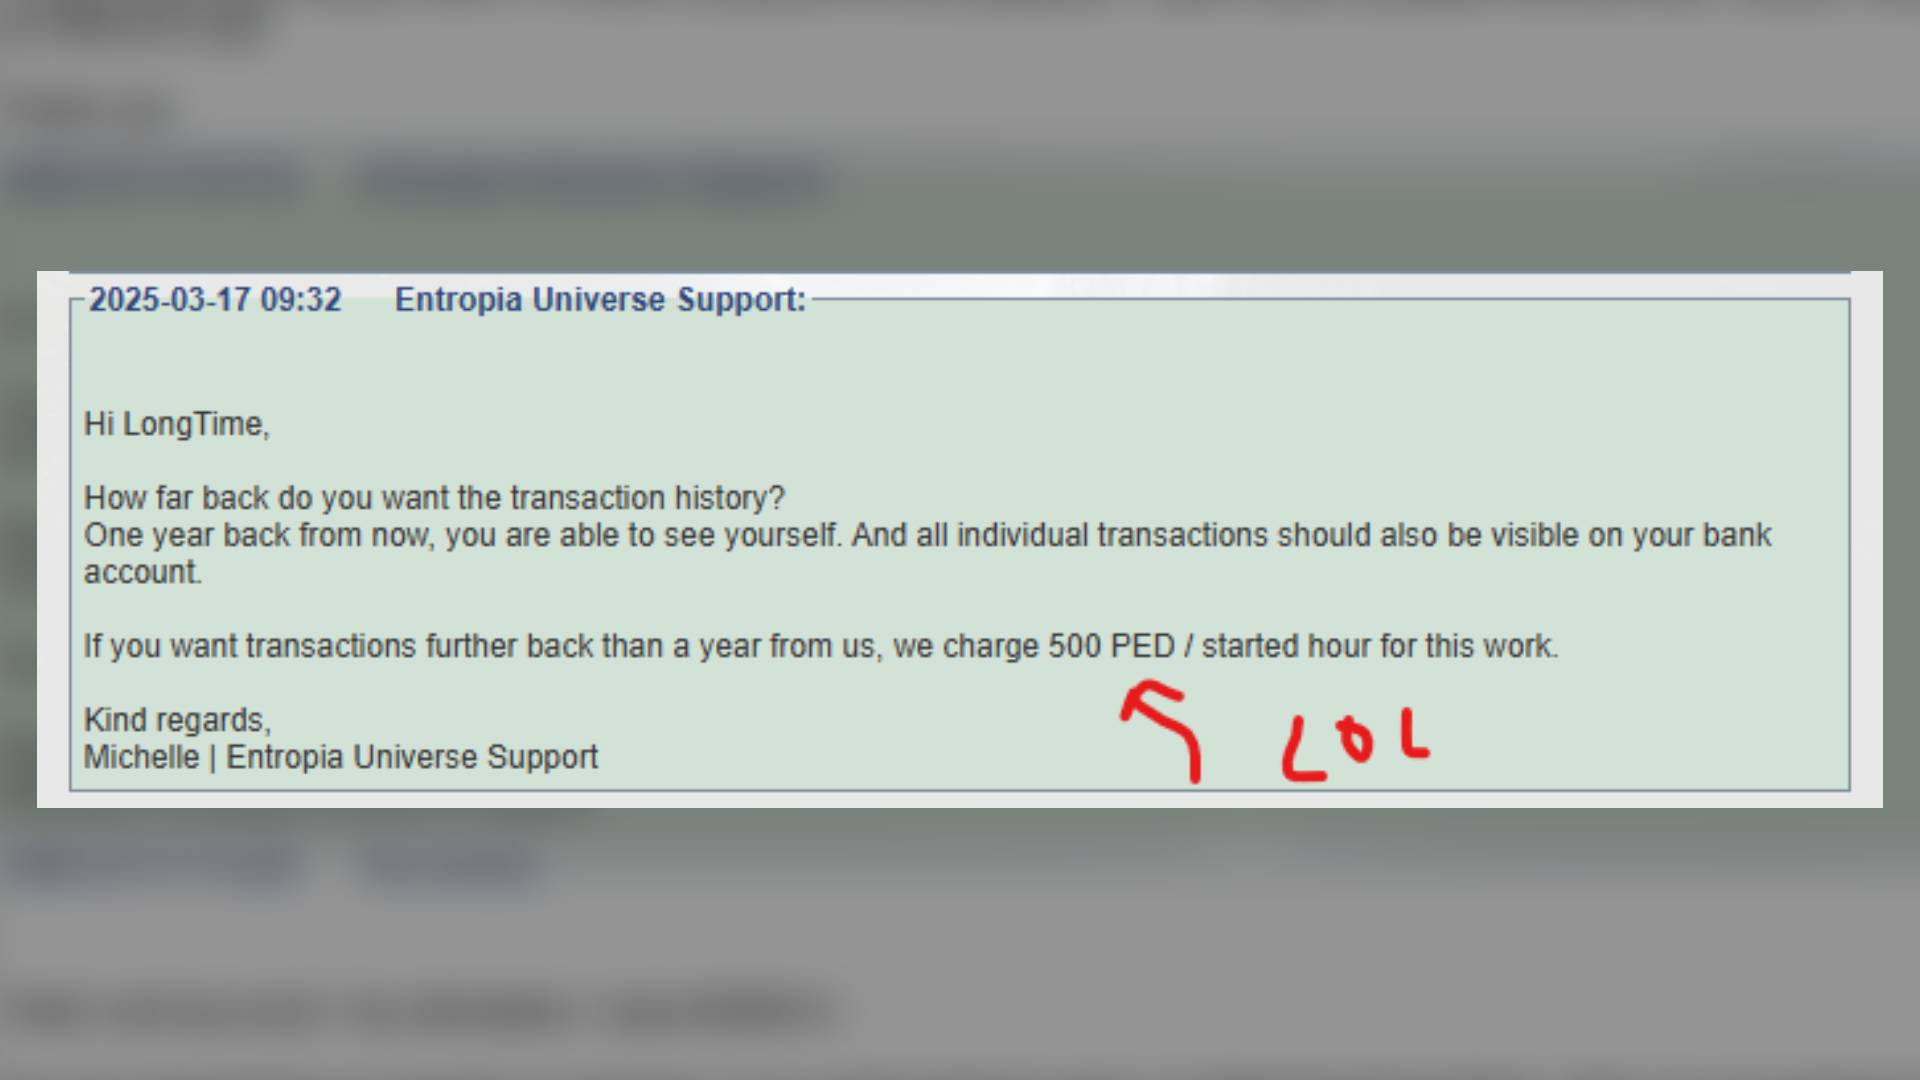Open second blurred blue link below message

pyautogui.click(x=447, y=864)
